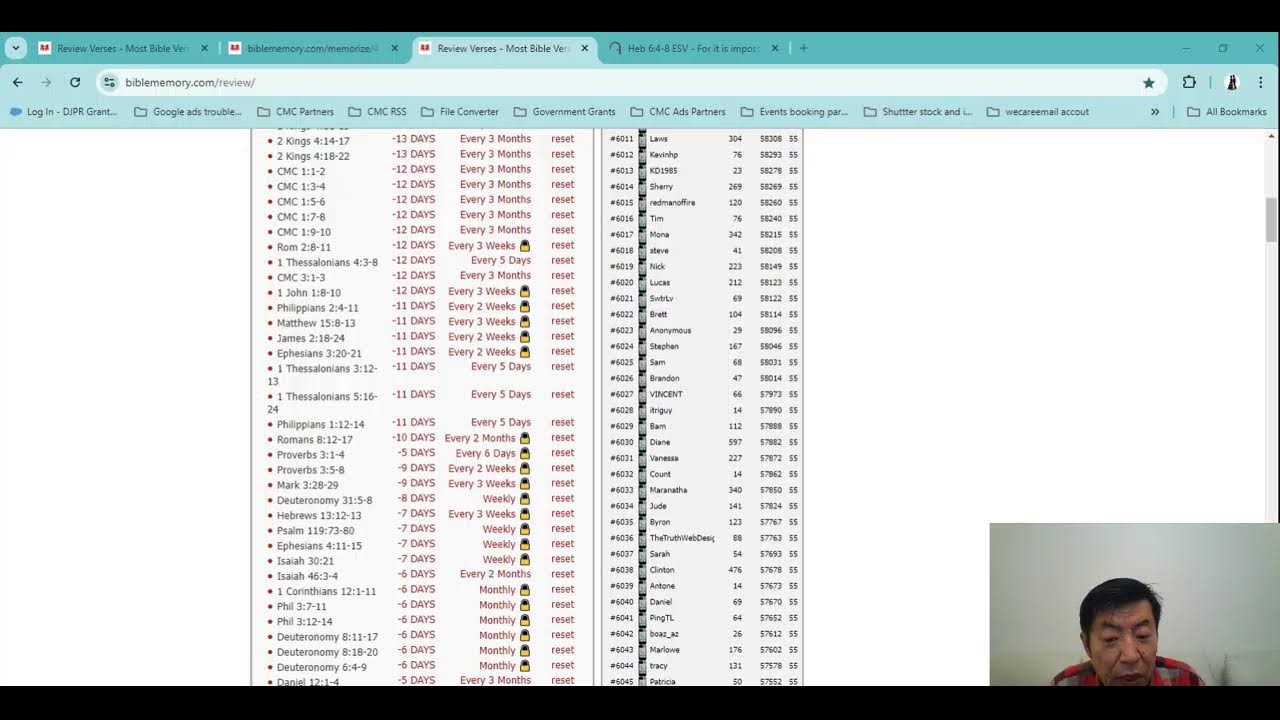Switch to the Heb 6:4-8 ESV tab

click(695, 48)
